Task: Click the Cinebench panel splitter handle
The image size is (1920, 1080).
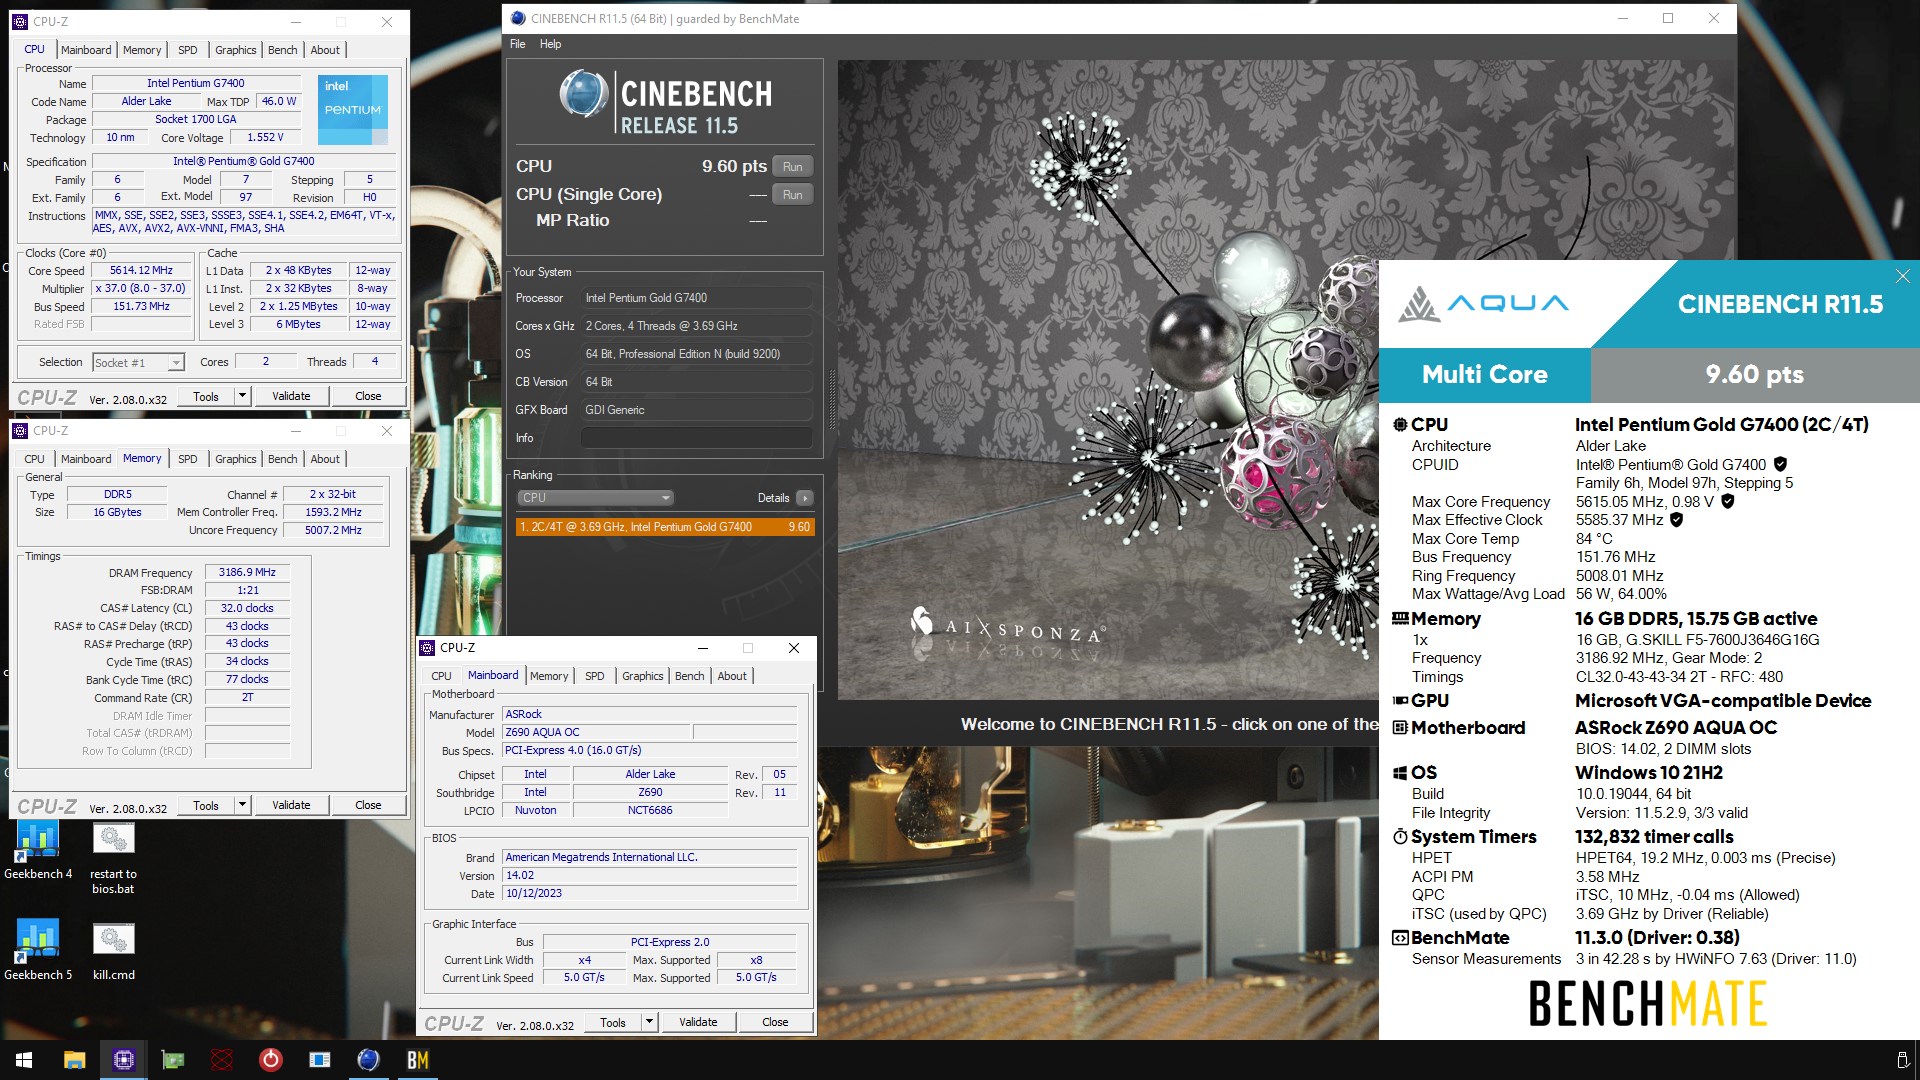Action: point(831,400)
